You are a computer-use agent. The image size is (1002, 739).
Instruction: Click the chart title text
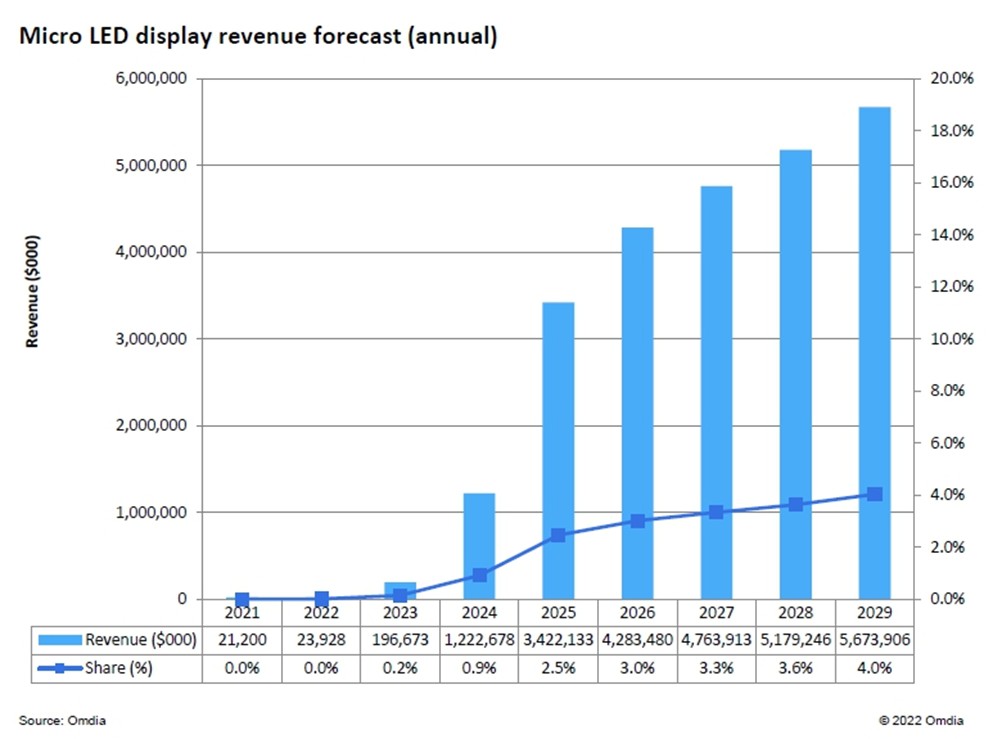(258, 36)
